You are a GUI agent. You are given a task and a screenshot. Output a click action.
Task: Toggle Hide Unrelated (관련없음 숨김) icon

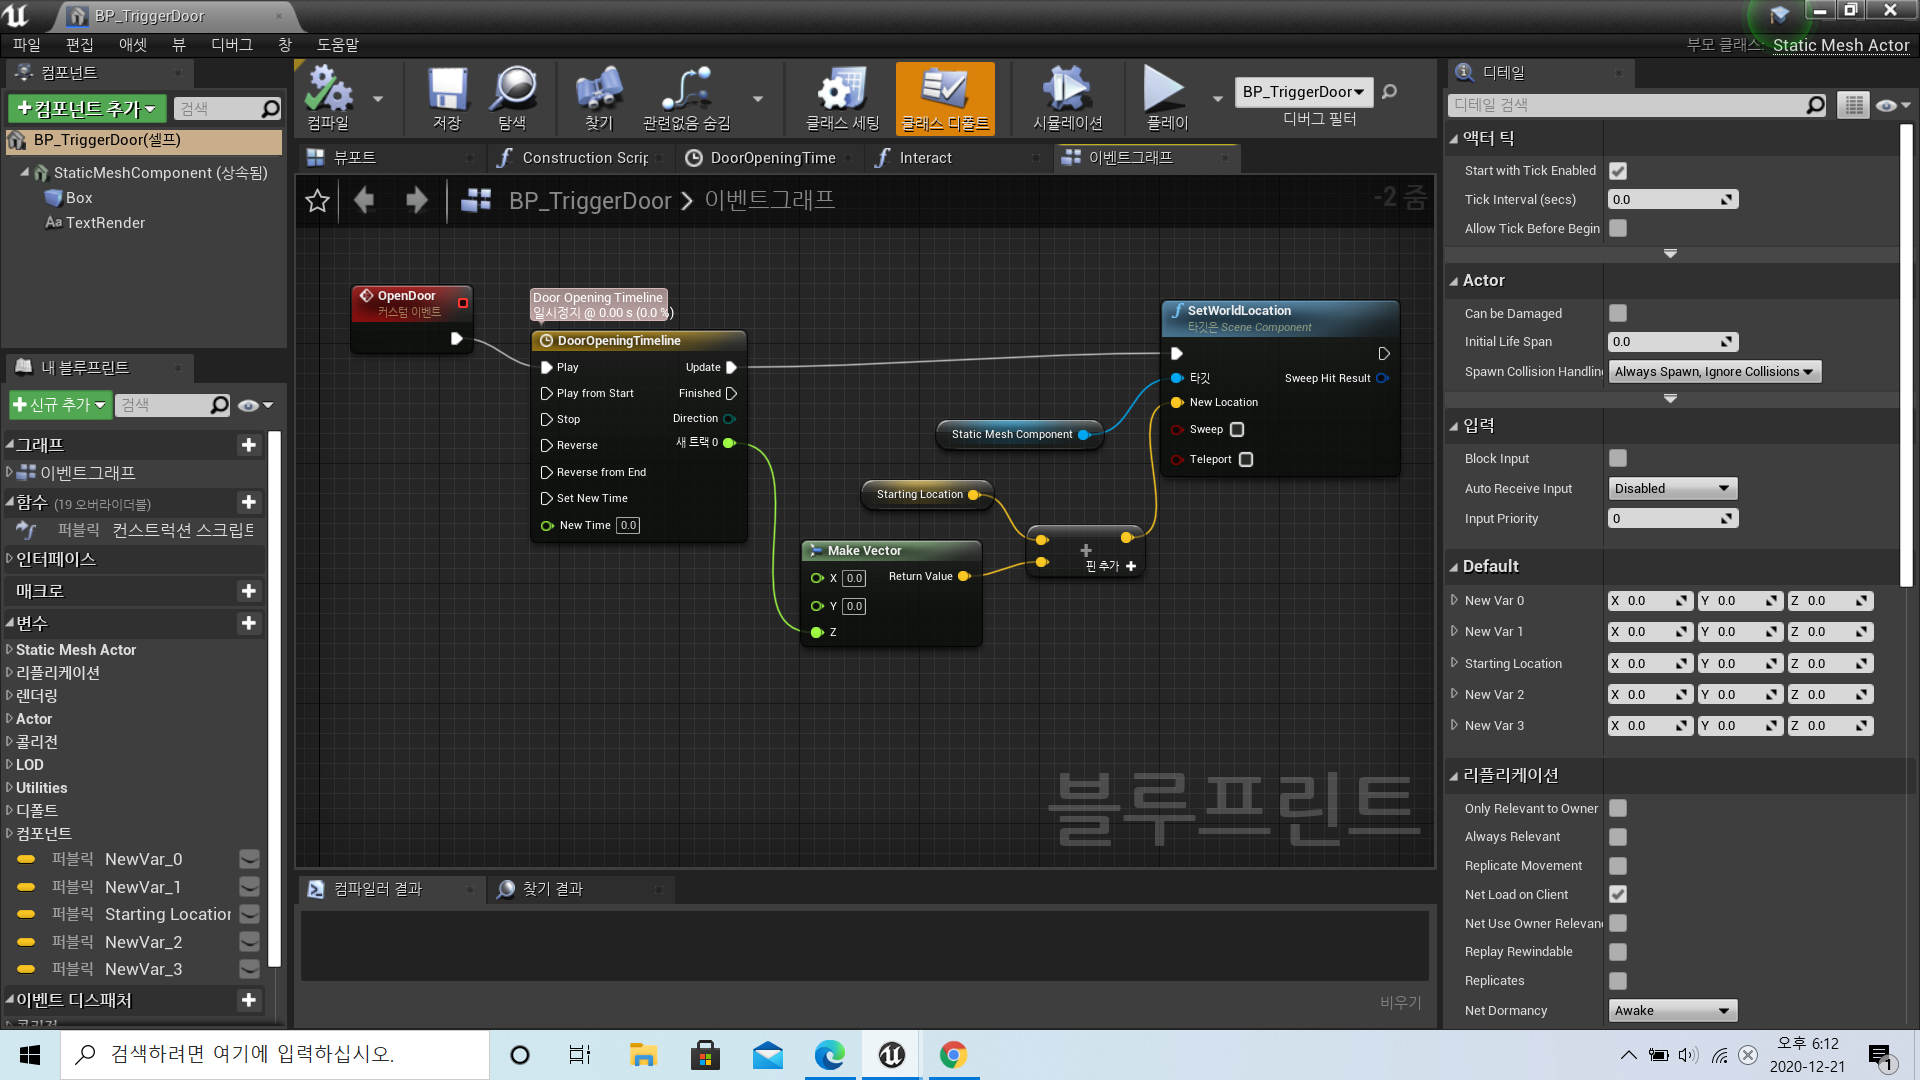(687, 98)
